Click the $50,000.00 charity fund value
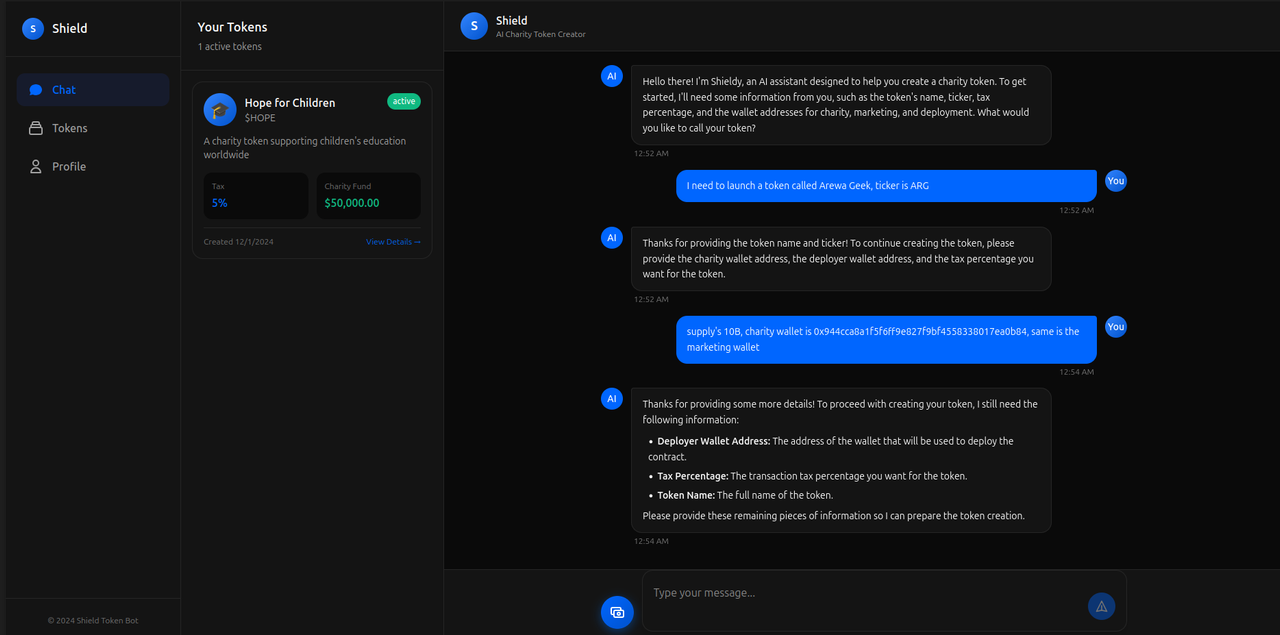The width and height of the screenshot is (1280, 635). click(352, 203)
